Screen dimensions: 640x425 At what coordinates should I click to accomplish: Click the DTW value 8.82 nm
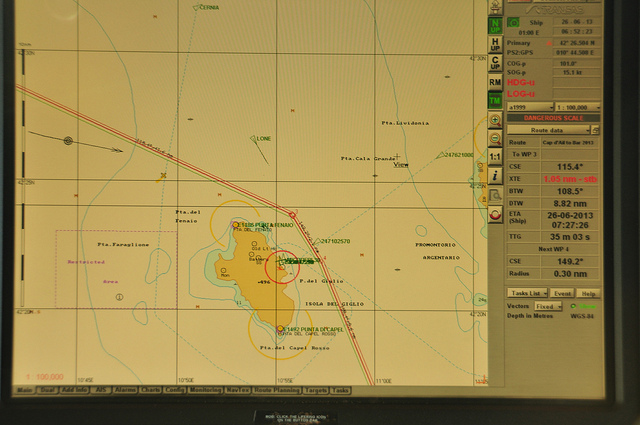click(x=570, y=203)
